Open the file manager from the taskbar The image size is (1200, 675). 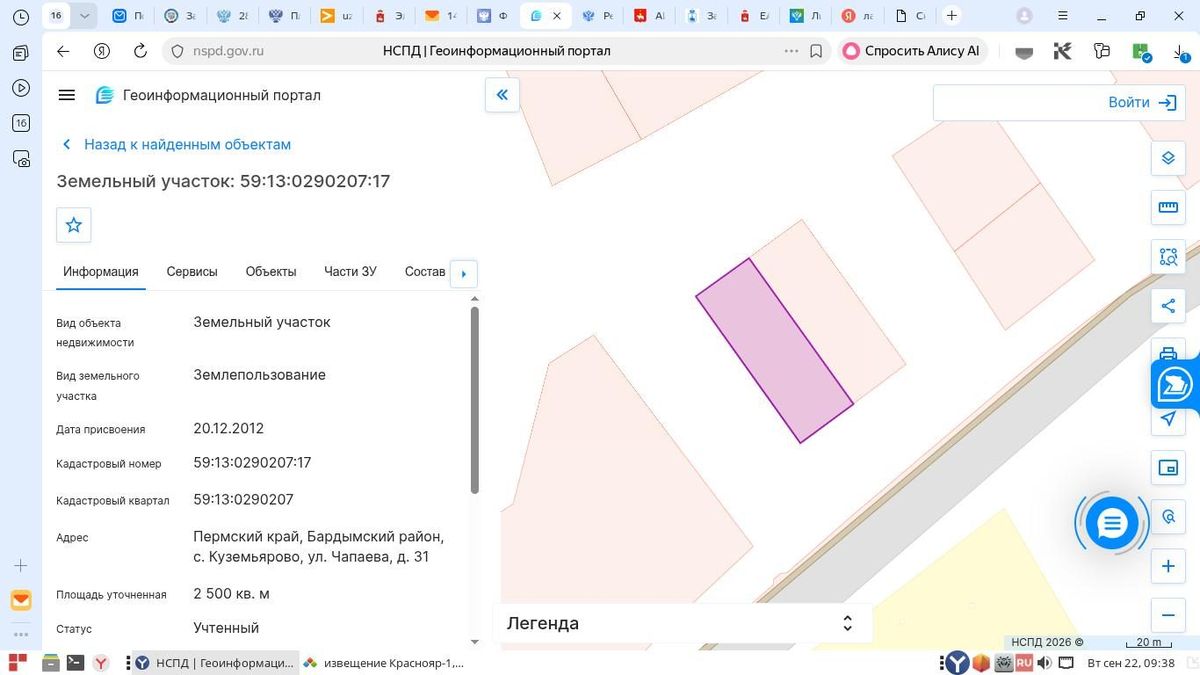(x=50, y=662)
